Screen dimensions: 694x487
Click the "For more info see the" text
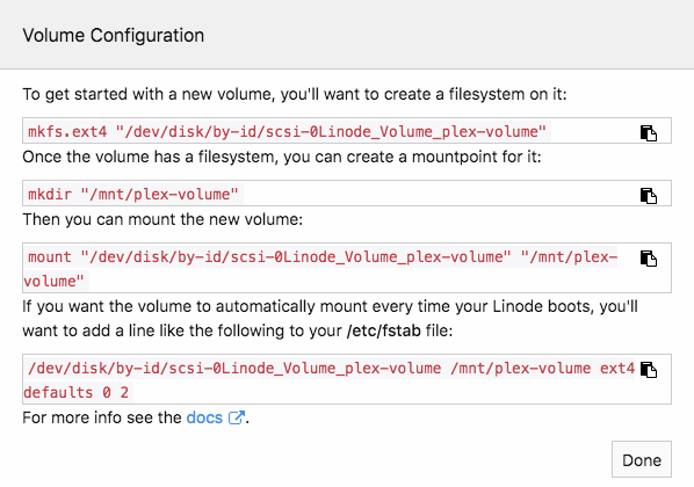pyautogui.click(x=102, y=418)
